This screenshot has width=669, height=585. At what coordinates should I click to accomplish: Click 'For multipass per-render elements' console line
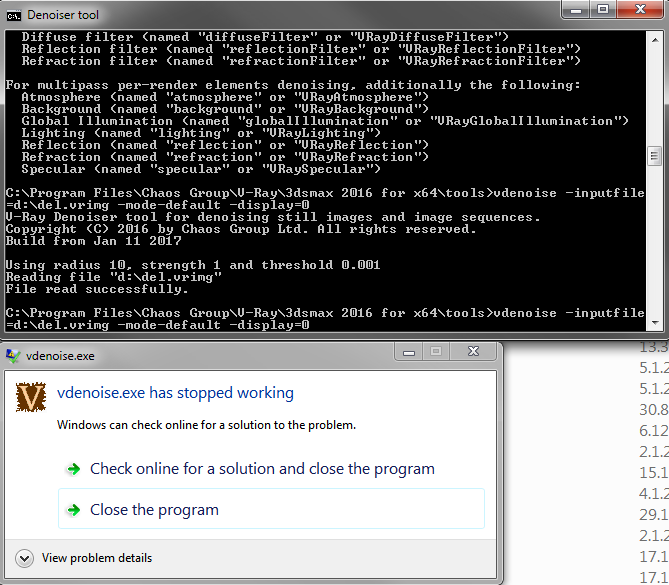tap(293, 85)
